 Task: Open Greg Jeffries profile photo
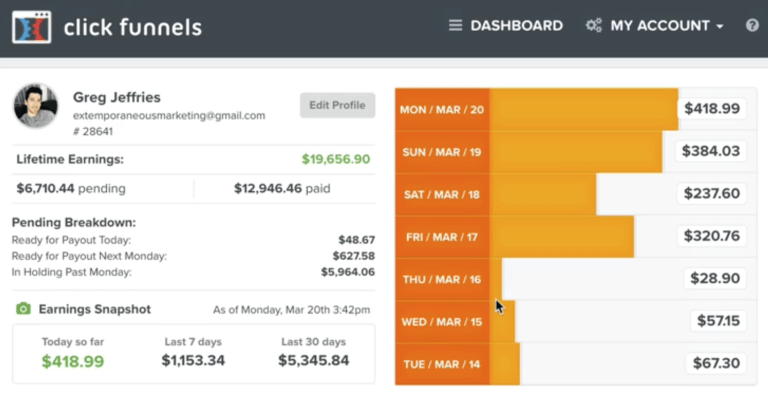pos(35,105)
